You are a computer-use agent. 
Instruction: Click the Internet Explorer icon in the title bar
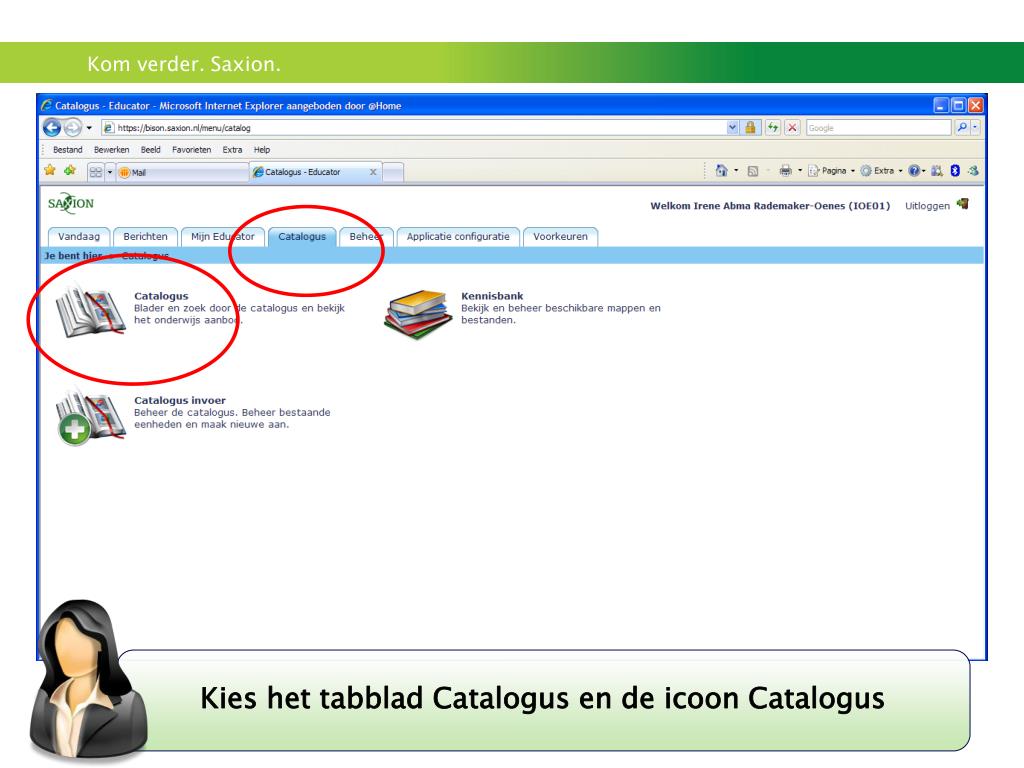point(47,105)
